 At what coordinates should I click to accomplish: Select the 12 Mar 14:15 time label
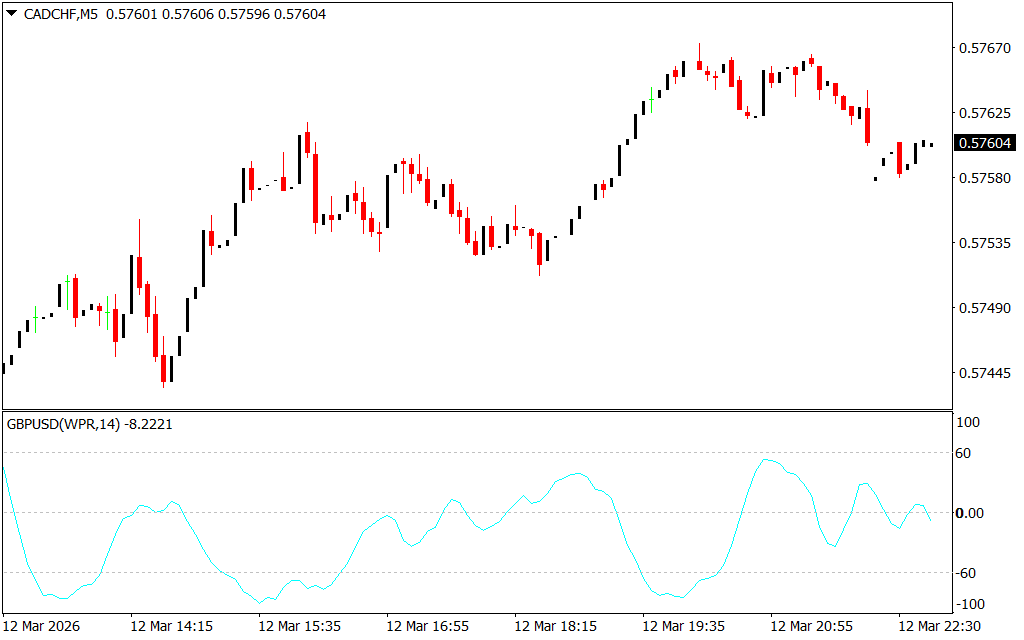coord(171,626)
